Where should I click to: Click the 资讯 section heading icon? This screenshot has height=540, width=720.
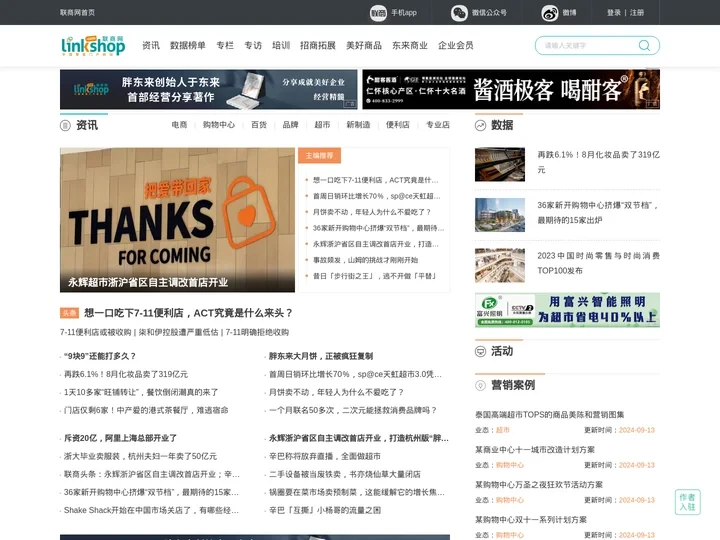(65, 125)
